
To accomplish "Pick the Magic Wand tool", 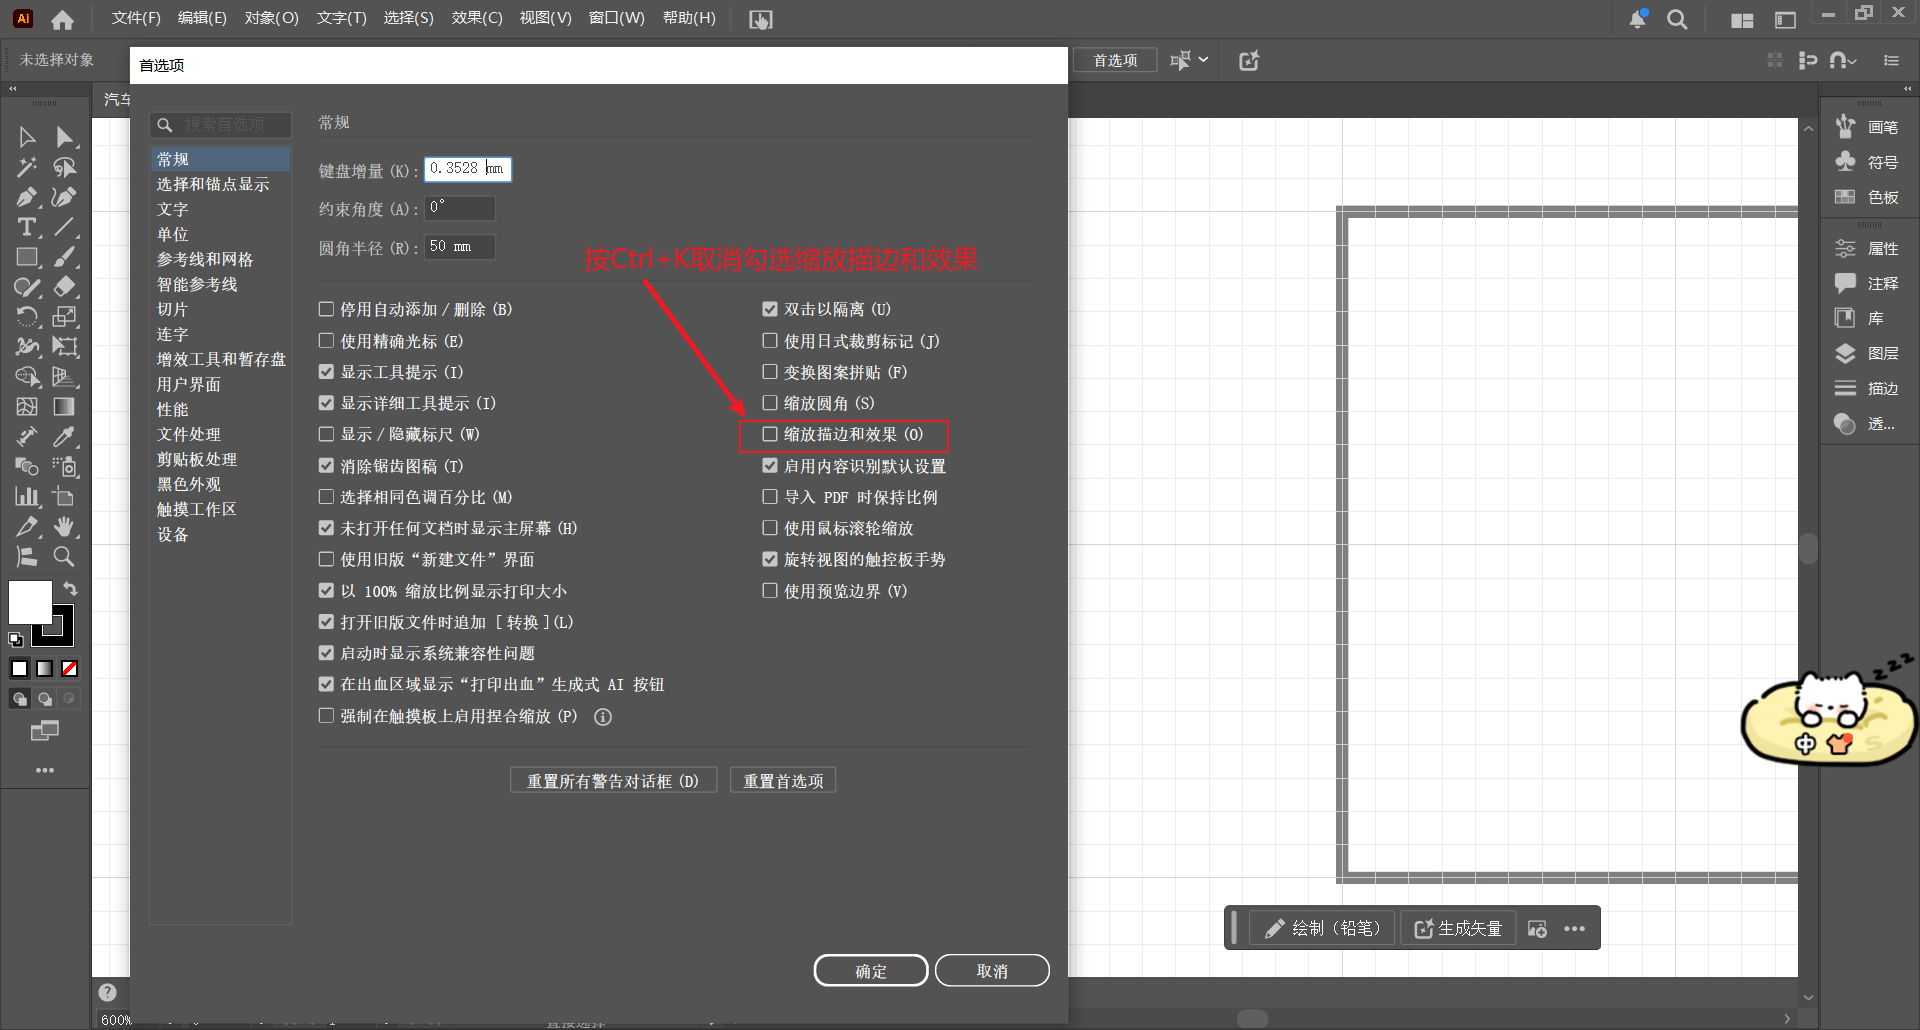I will pos(27,167).
